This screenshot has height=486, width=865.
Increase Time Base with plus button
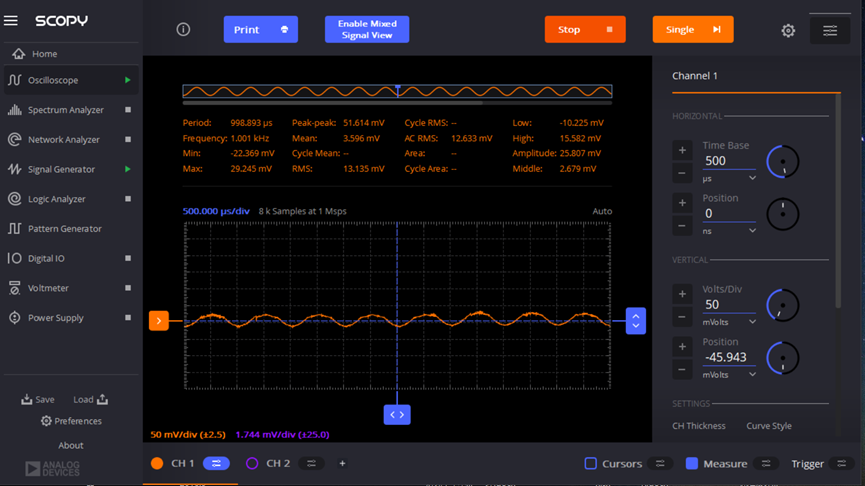click(682, 150)
